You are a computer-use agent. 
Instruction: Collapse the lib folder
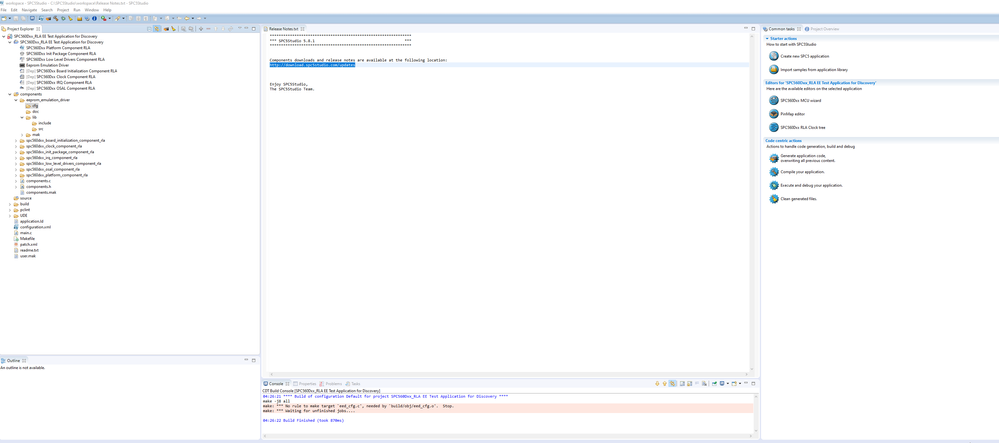point(22,117)
